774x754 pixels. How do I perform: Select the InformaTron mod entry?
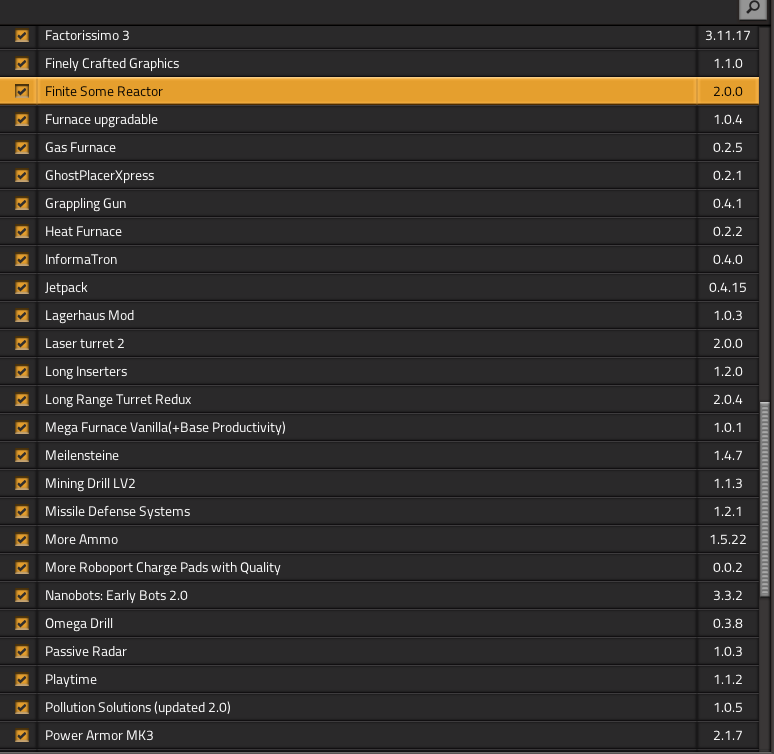coord(81,260)
